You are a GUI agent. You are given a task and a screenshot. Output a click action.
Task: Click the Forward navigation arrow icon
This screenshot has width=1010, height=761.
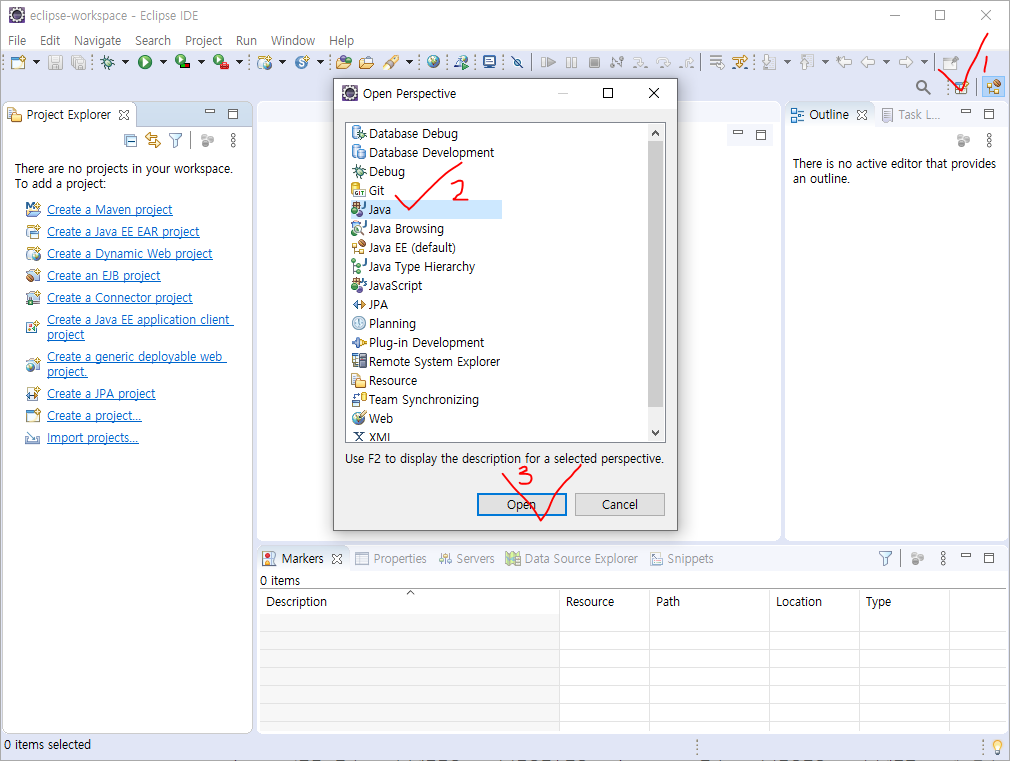(906, 63)
